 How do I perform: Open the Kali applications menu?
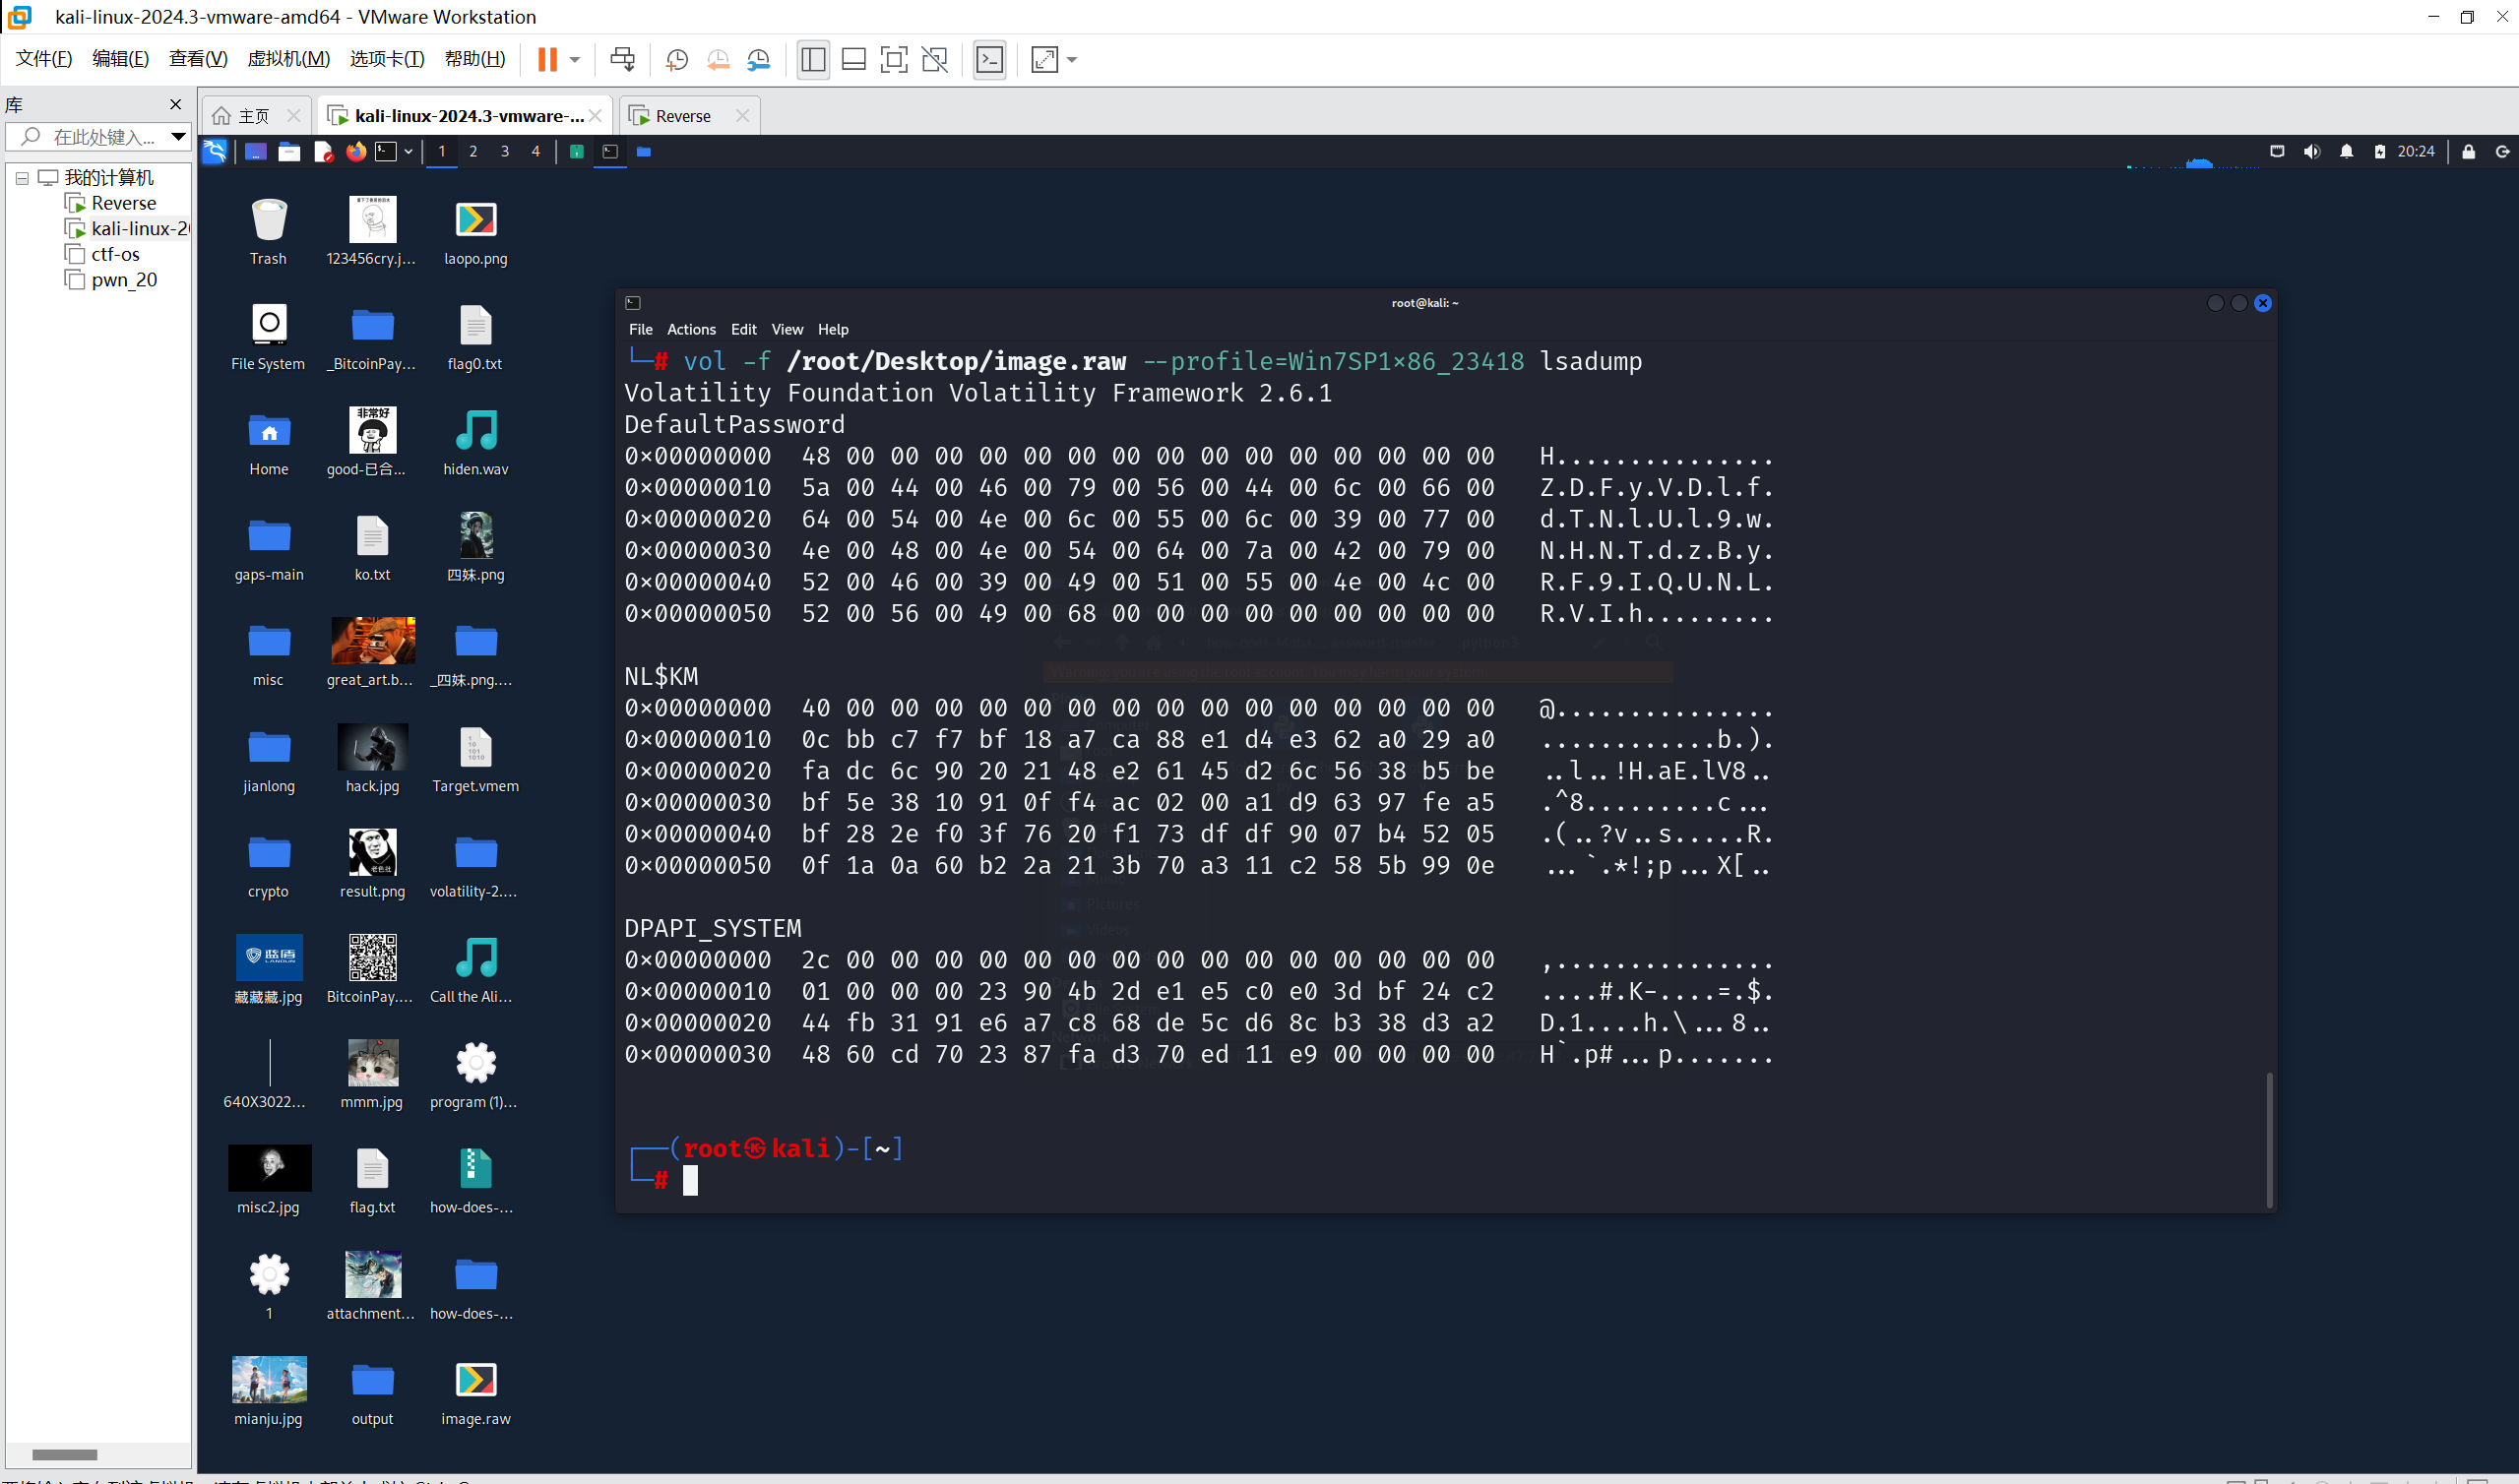tap(215, 151)
